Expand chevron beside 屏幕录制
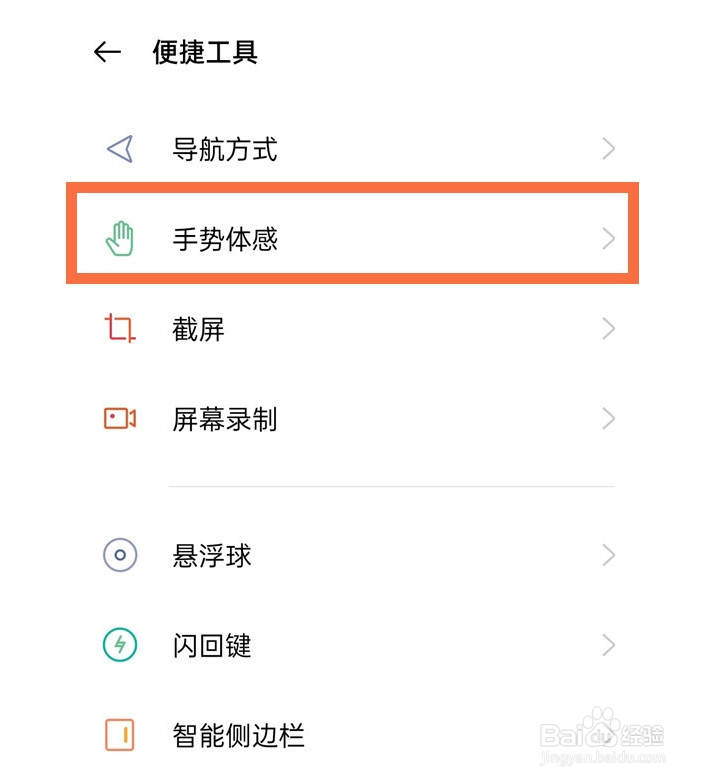The height and width of the screenshot is (782, 704). [x=608, y=418]
